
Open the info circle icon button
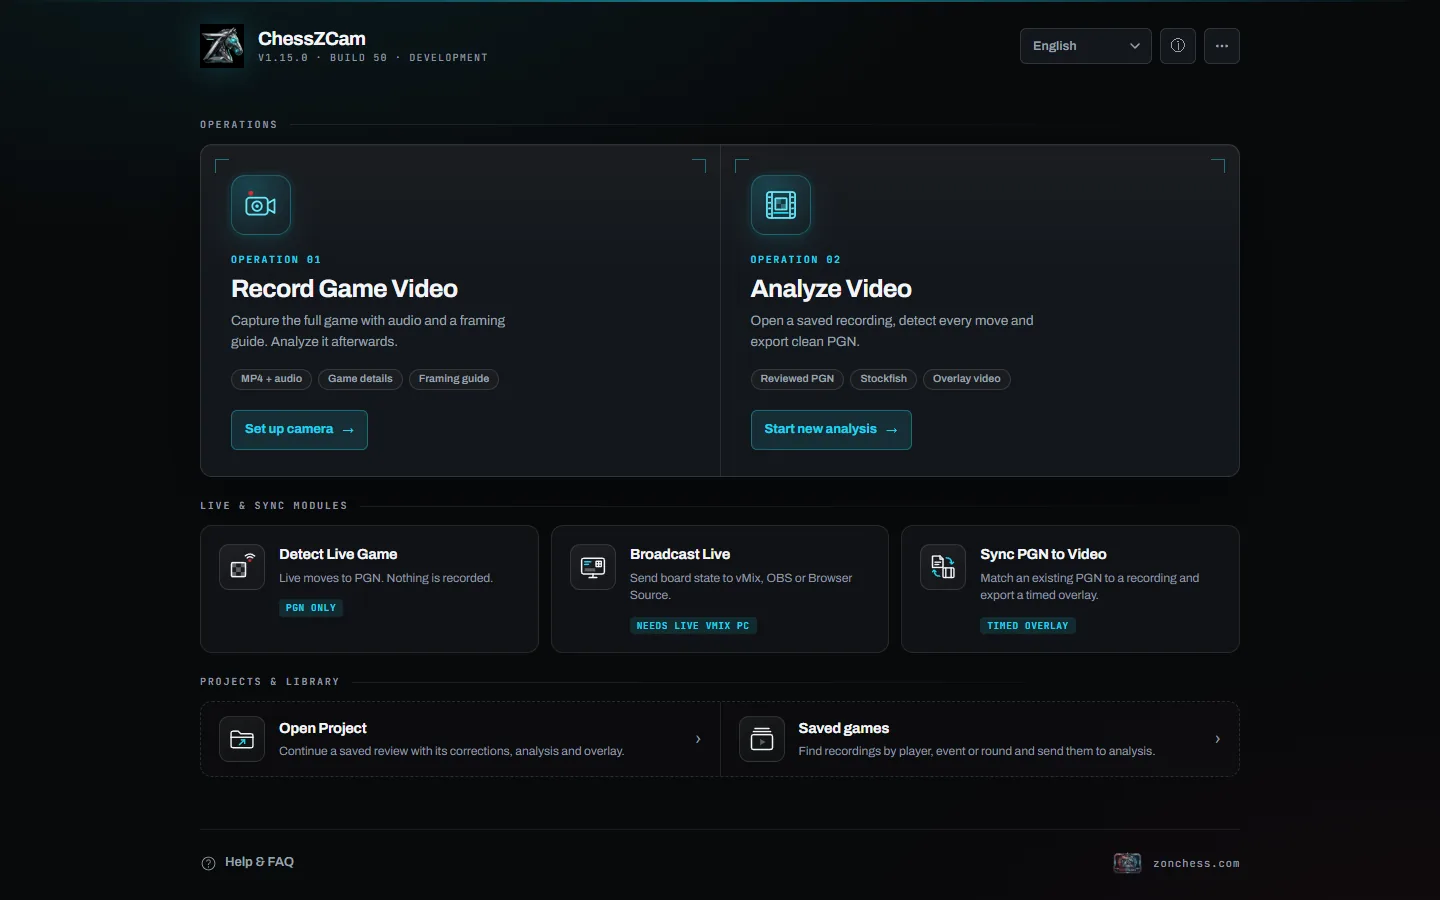(1178, 46)
